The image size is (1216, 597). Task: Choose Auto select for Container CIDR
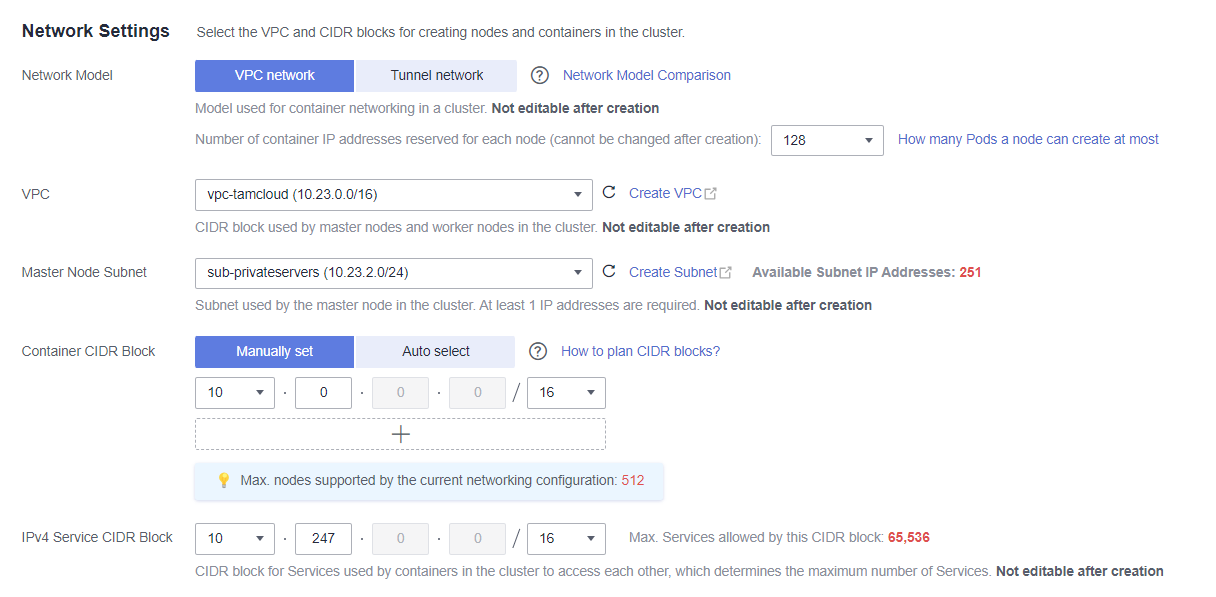pos(435,352)
